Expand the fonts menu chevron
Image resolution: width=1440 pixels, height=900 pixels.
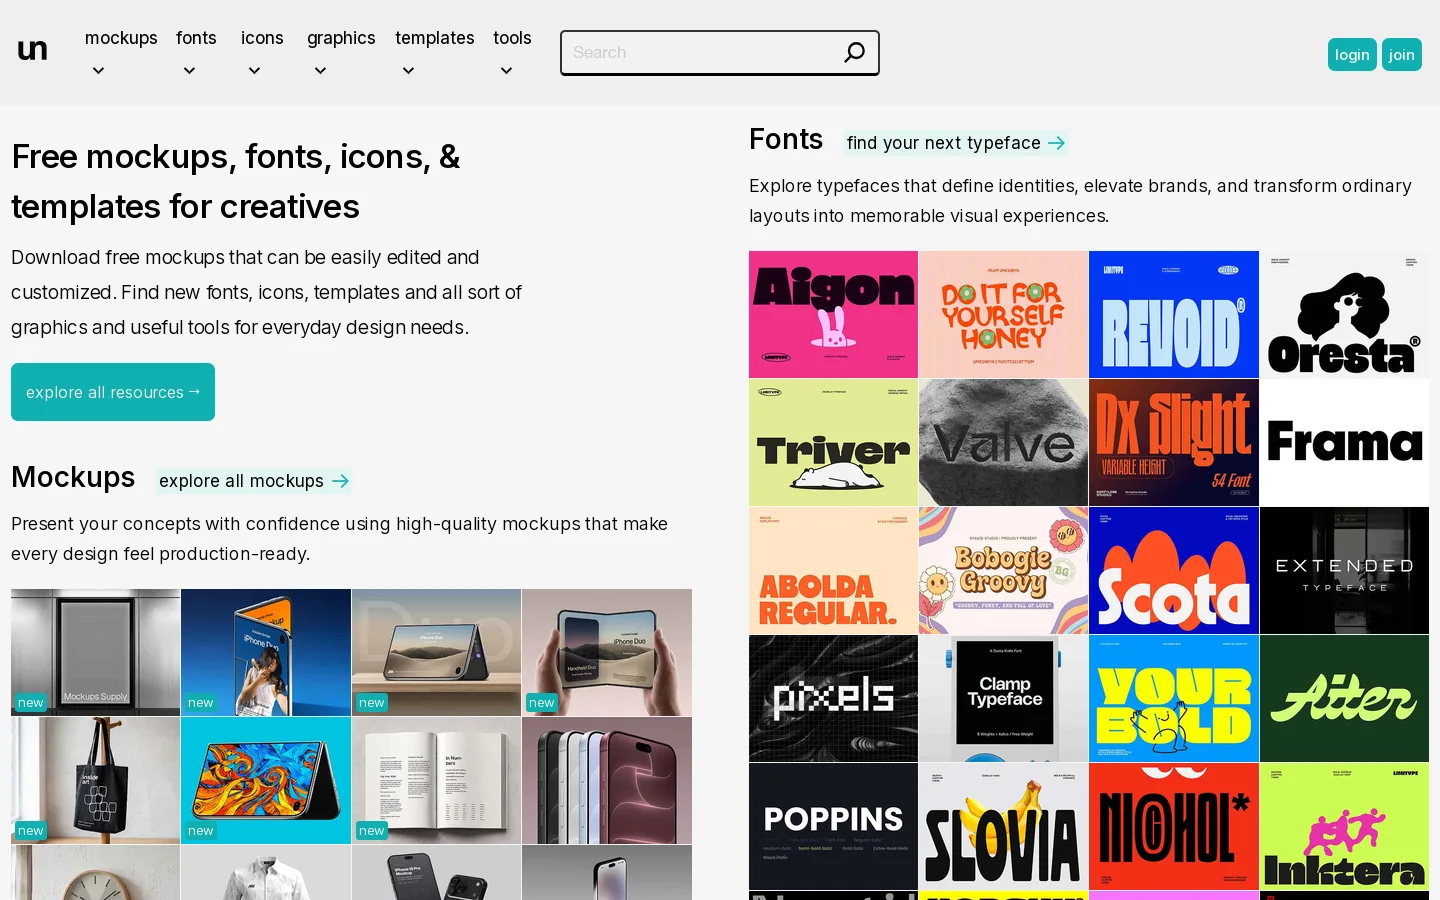click(189, 71)
